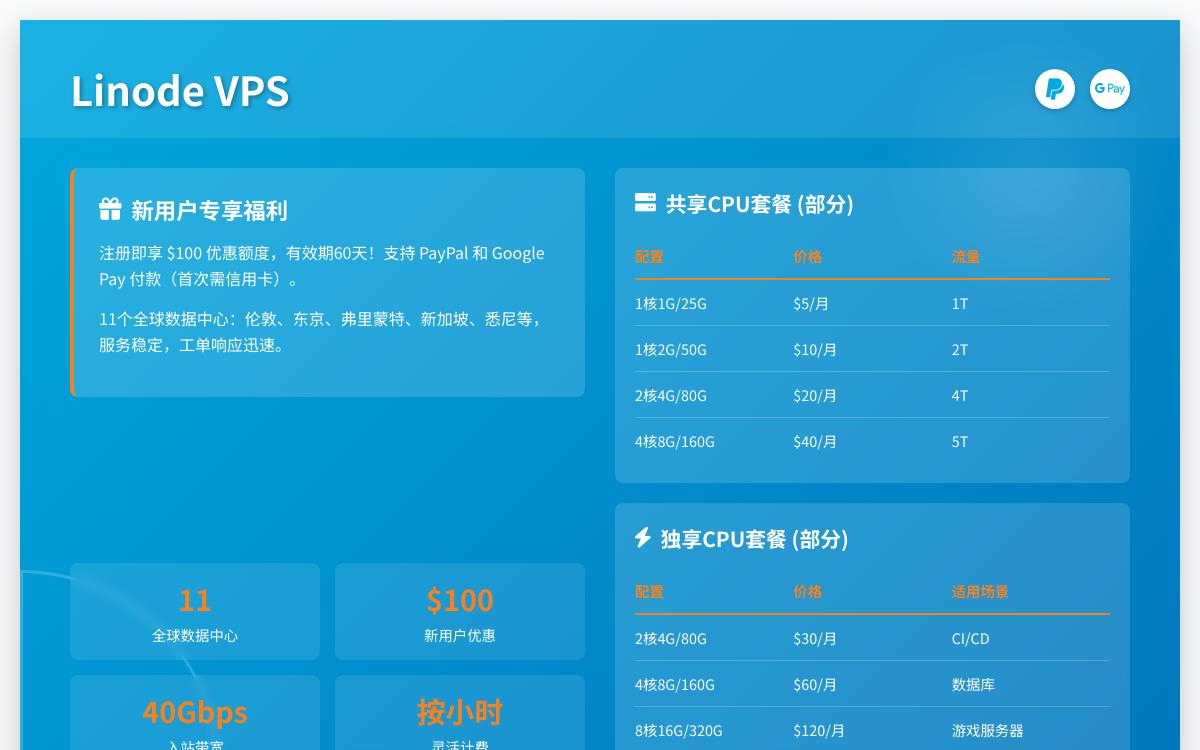
Task: Click the 适用场景 column header
Action: (x=980, y=592)
